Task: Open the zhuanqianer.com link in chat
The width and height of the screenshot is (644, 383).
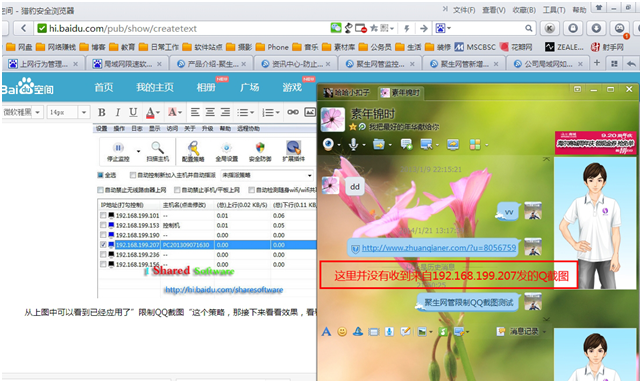Action: pyautogui.click(x=439, y=248)
